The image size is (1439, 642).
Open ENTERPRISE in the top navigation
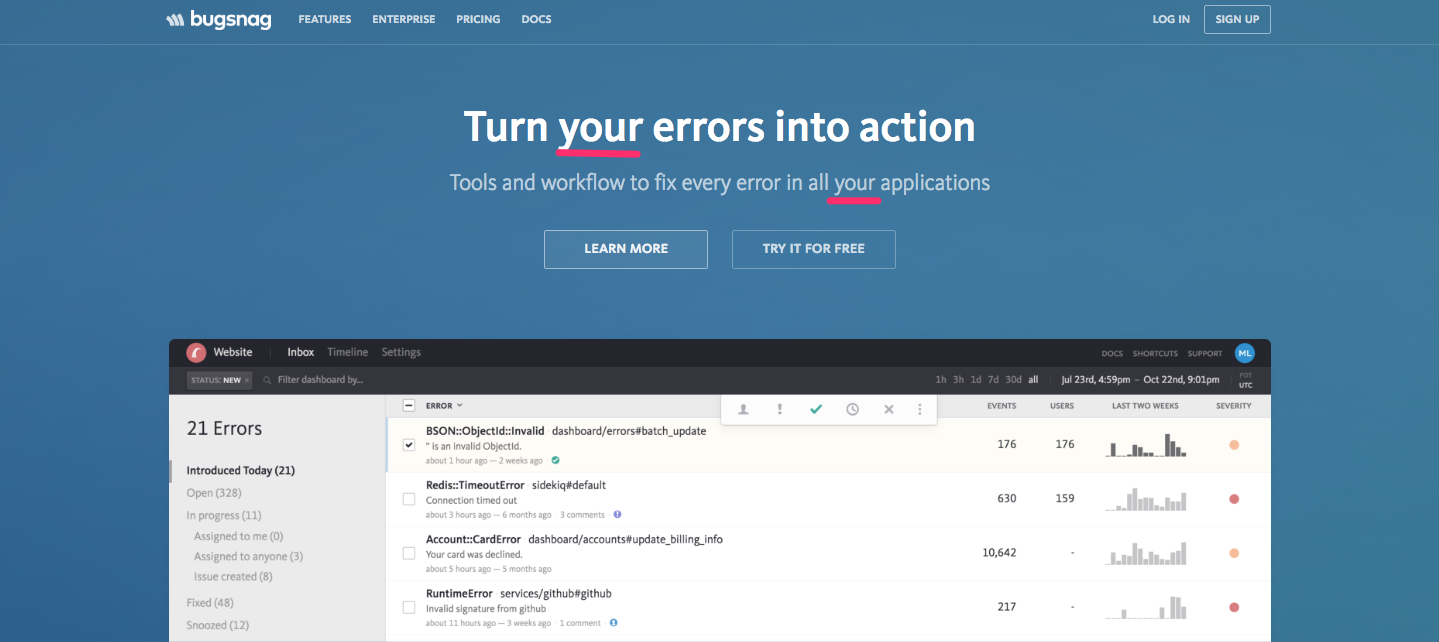pyautogui.click(x=404, y=19)
